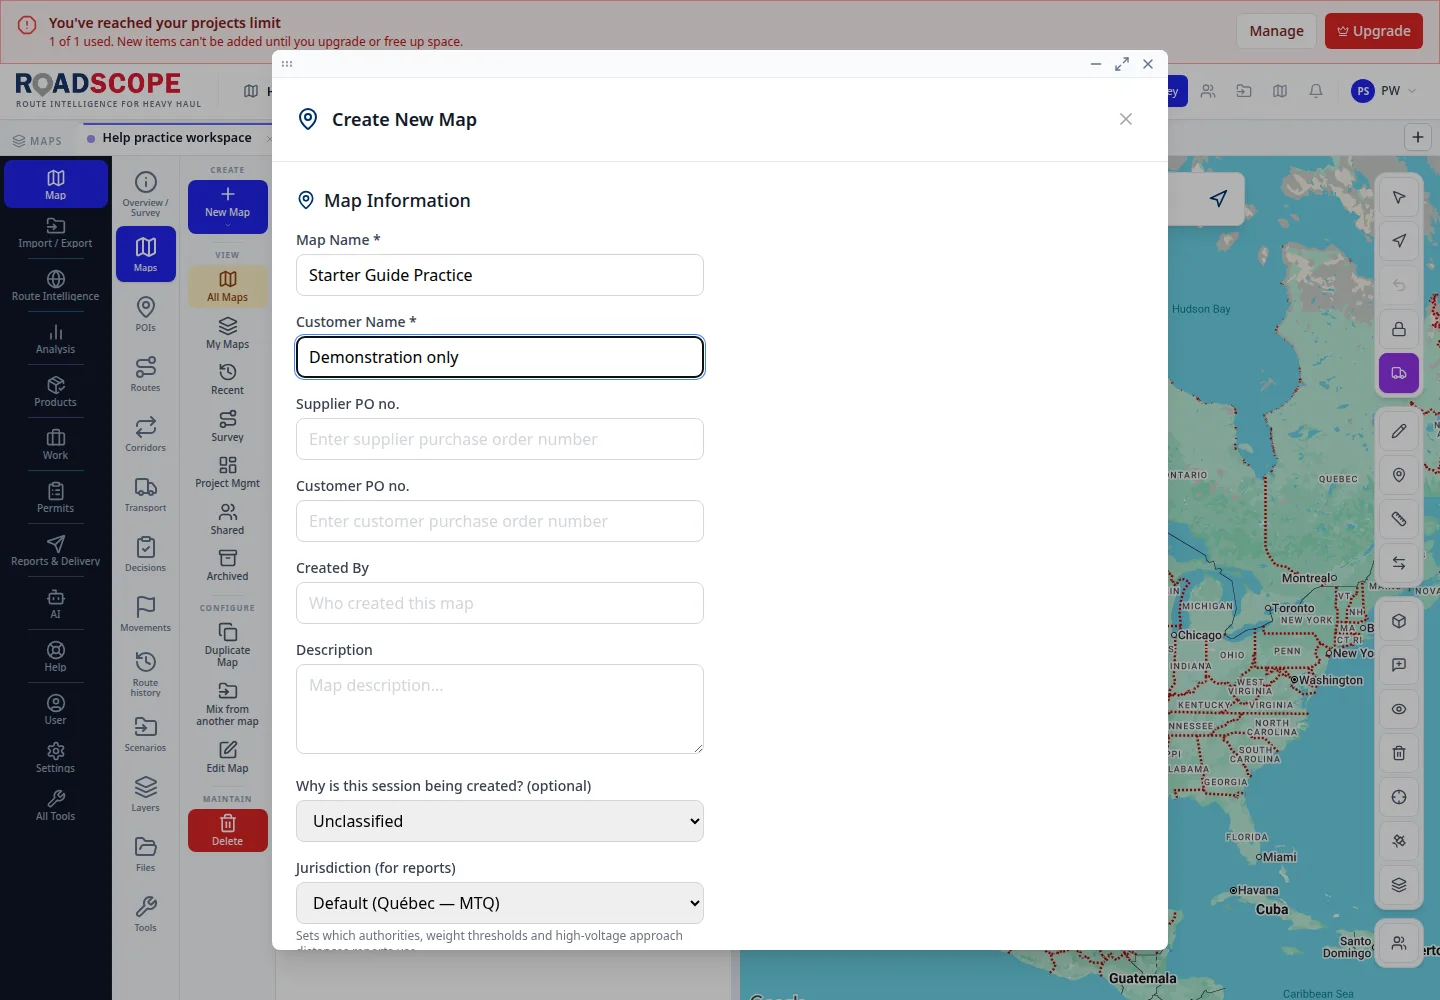Viewport: 1440px width, 1000px height.
Task: Open Settings in the sidebar
Action: pos(55,758)
